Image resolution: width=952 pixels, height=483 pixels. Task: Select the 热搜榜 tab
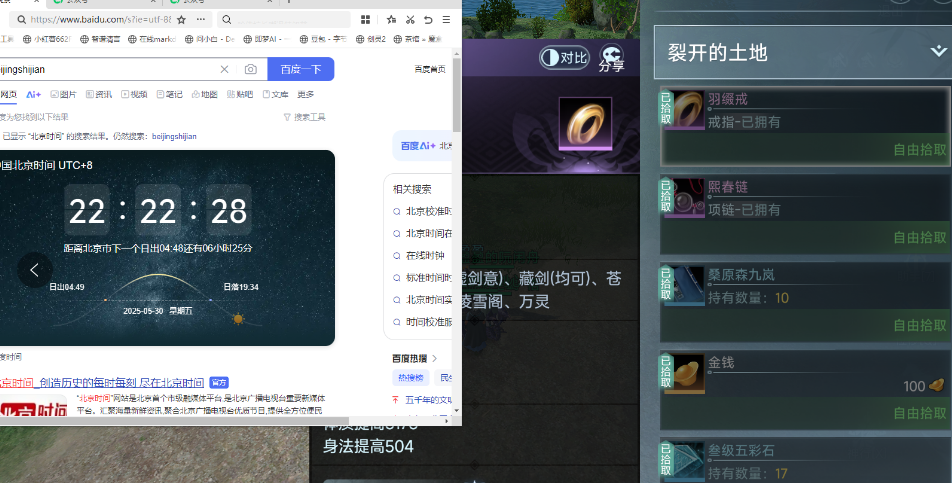tap(411, 377)
